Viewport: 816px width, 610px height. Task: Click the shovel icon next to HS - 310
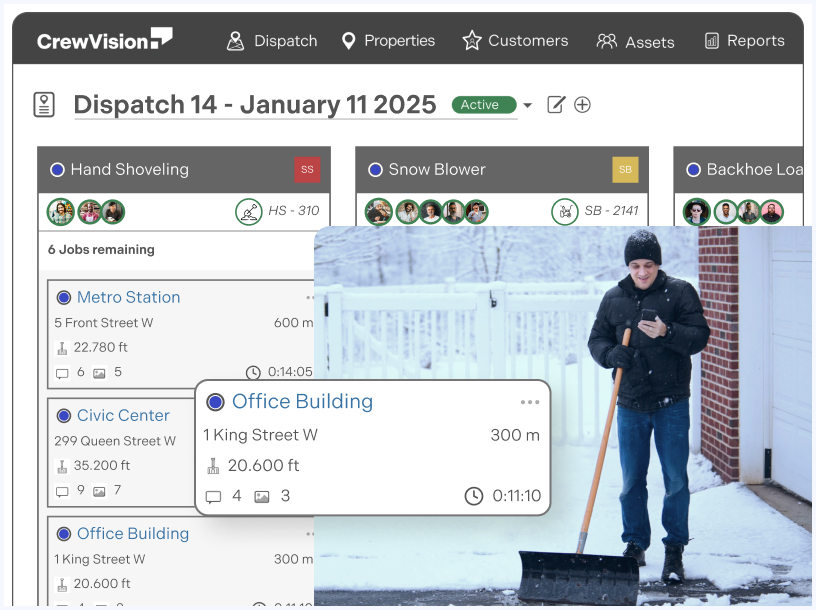(250, 212)
